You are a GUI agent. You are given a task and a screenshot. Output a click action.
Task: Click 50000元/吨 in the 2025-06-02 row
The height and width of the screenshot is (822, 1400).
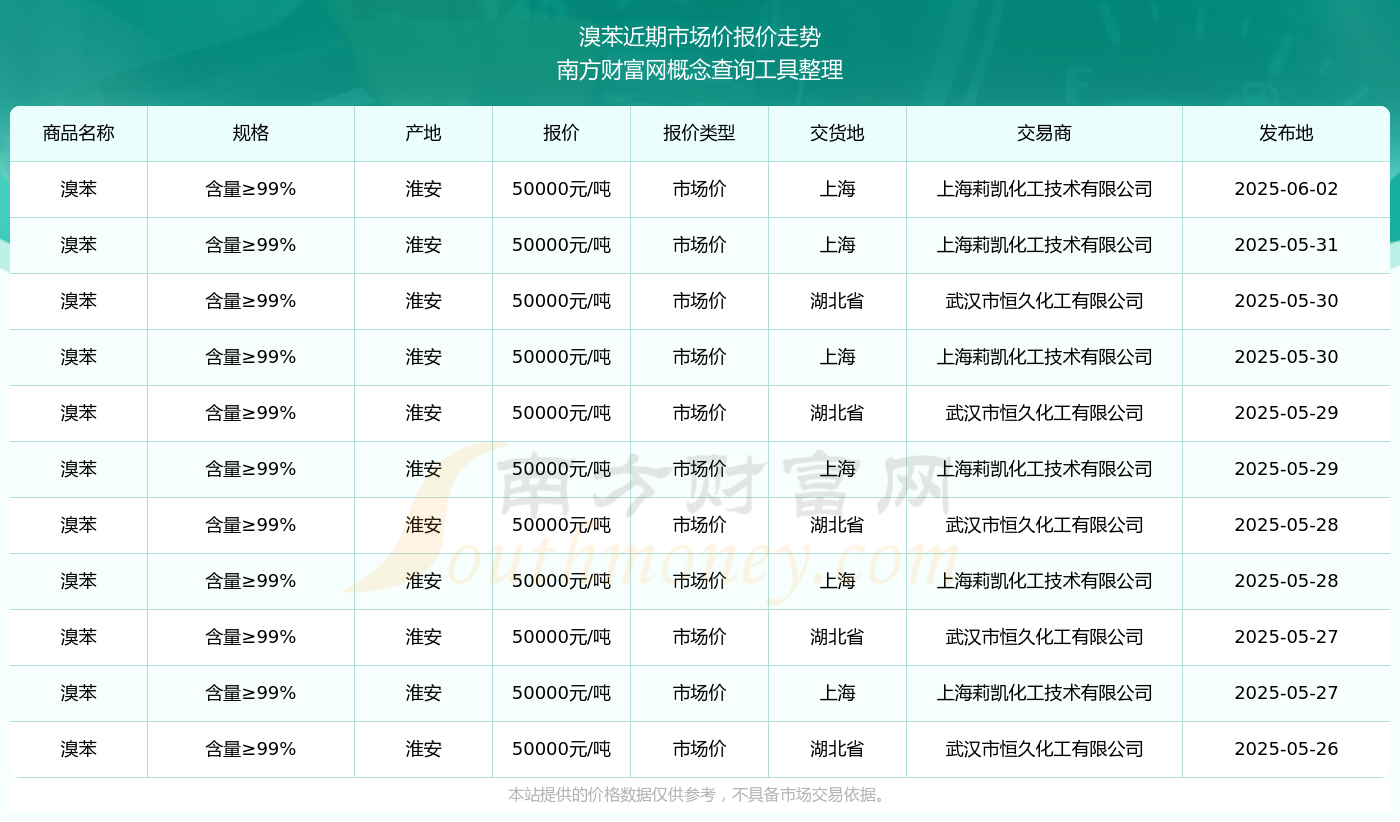(x=562, y=189)
